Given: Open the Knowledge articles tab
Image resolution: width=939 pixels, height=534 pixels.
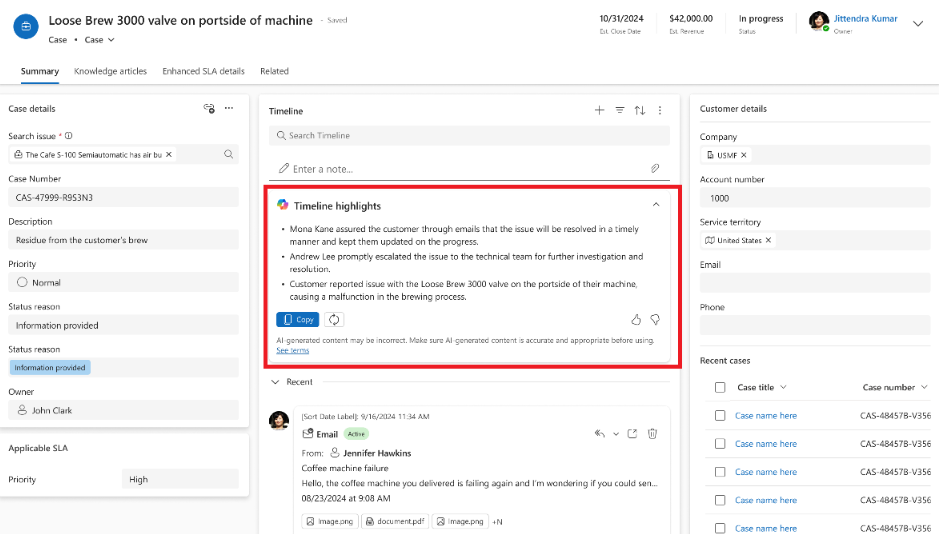Looking at the screenshot, I should 110,71.
